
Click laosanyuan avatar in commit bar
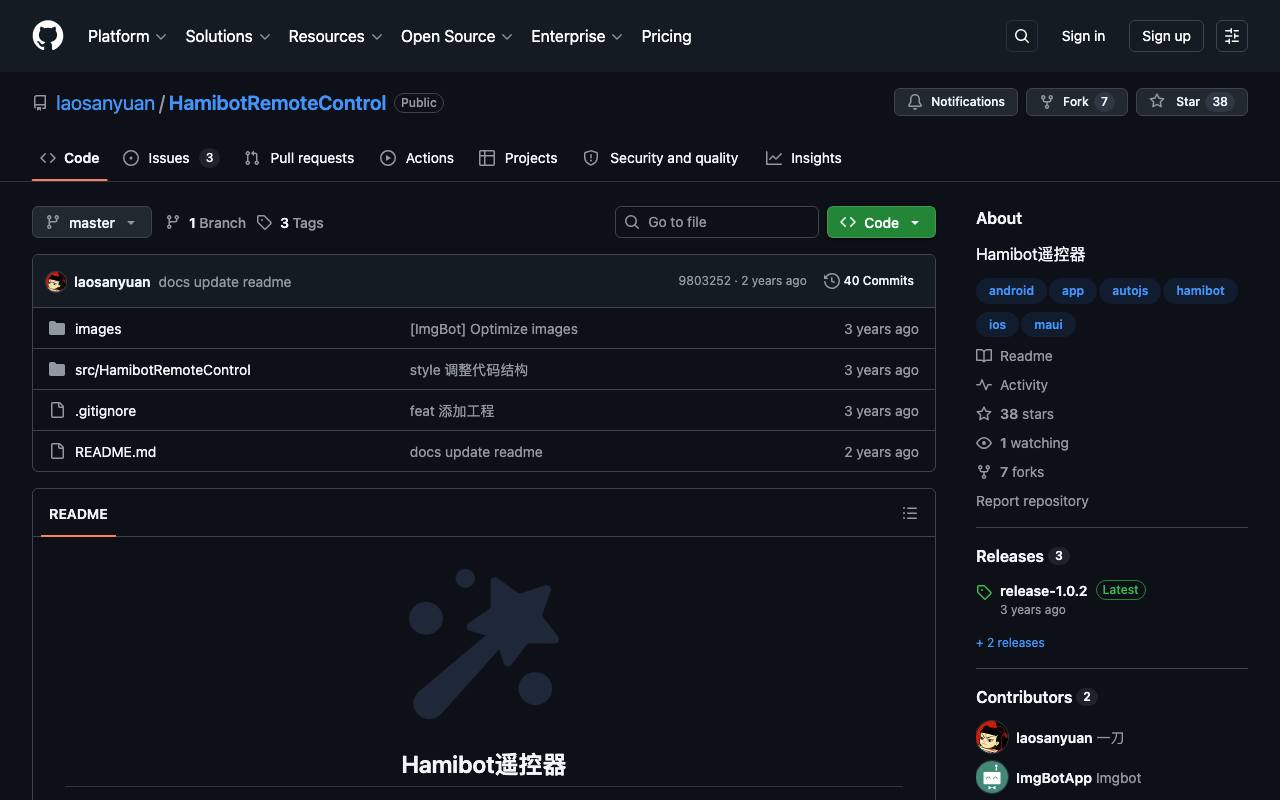tap(56, 282)
